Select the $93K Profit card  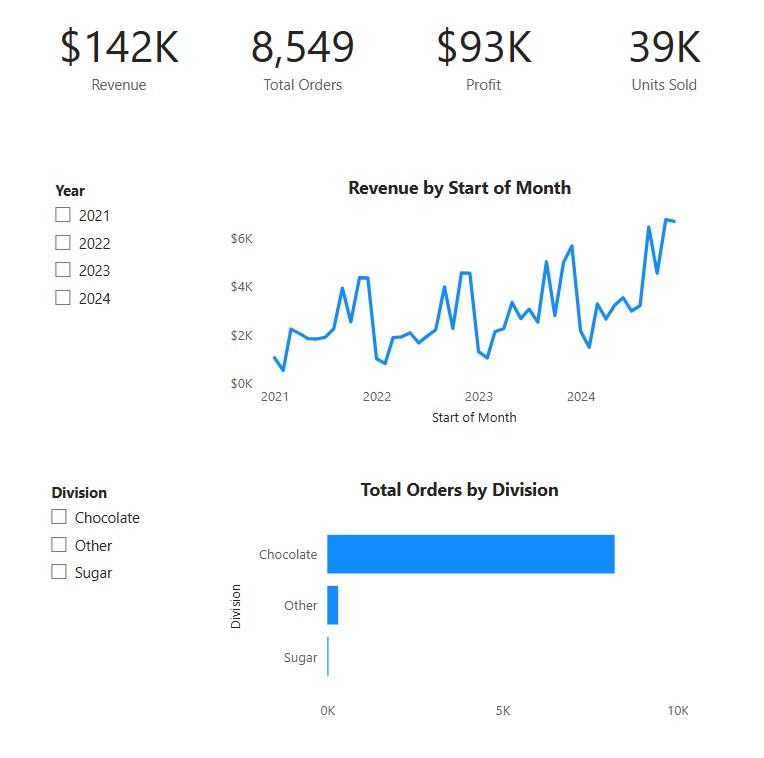click(x=484, y=59)
